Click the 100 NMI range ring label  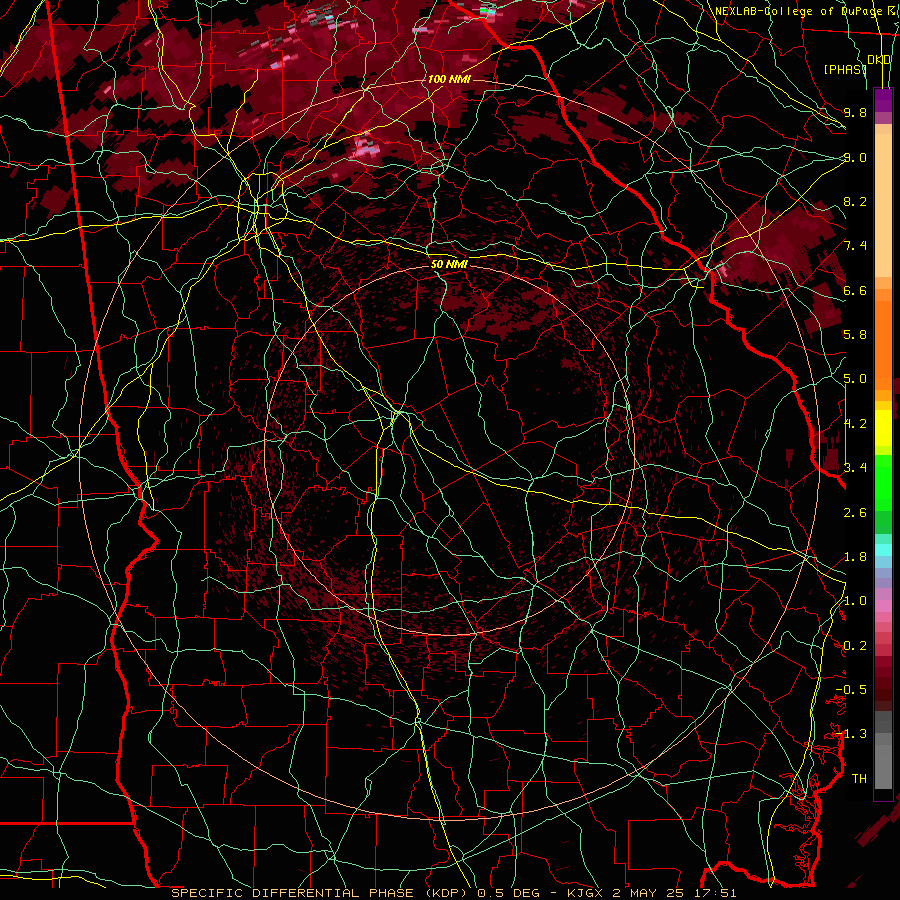pyautogui.click(x=449, y=79)
